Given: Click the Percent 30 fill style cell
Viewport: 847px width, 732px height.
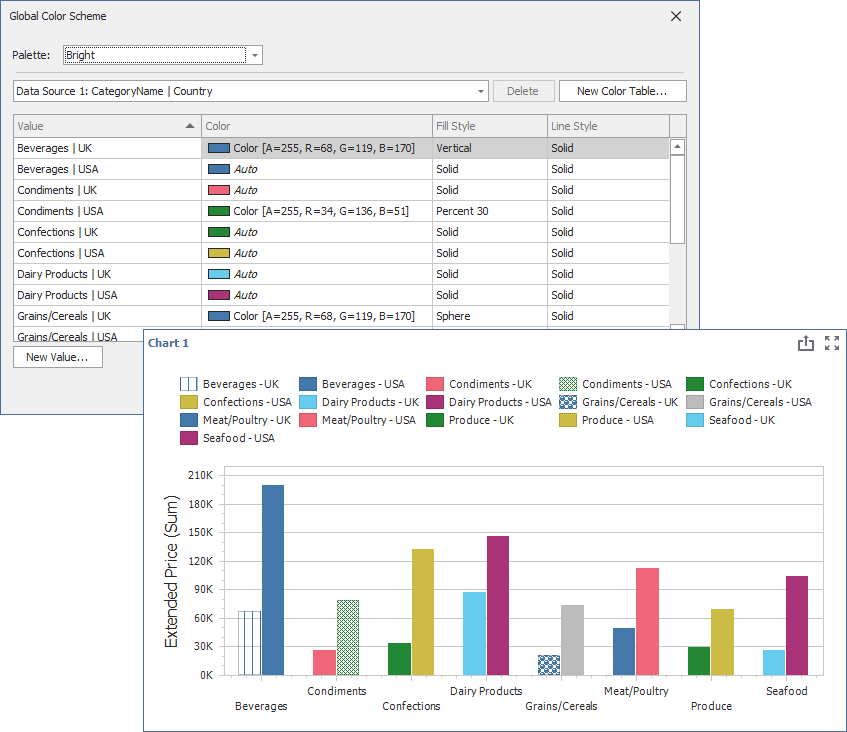Looking at the screenshot, I should click(x=490, y=211).
